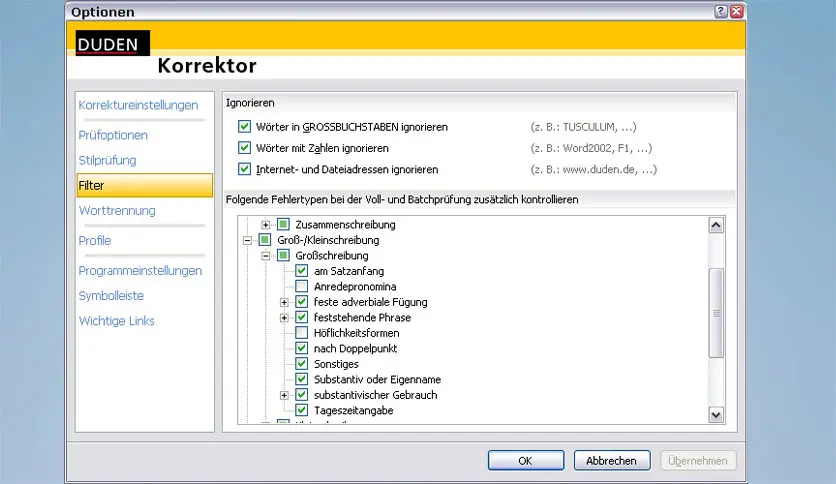
Task: Enable Anredepronomina checkbox
Action: (302, 286)
